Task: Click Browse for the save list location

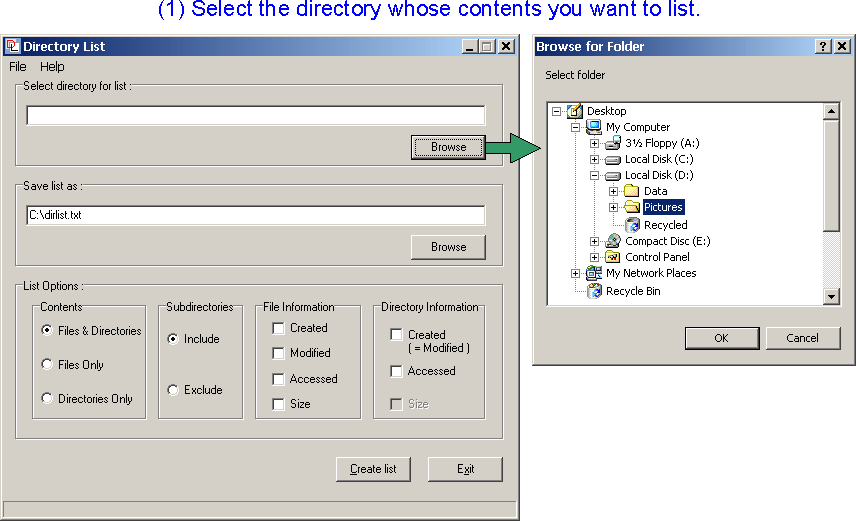Action: (448, 247)
